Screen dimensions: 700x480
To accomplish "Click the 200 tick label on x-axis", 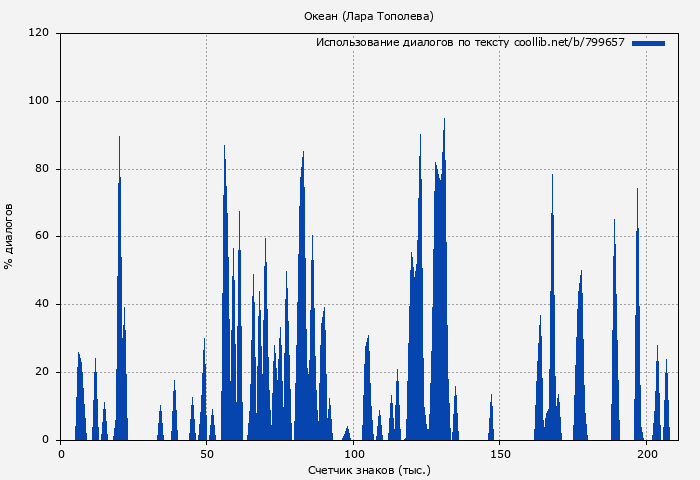I will pos(646,453).
